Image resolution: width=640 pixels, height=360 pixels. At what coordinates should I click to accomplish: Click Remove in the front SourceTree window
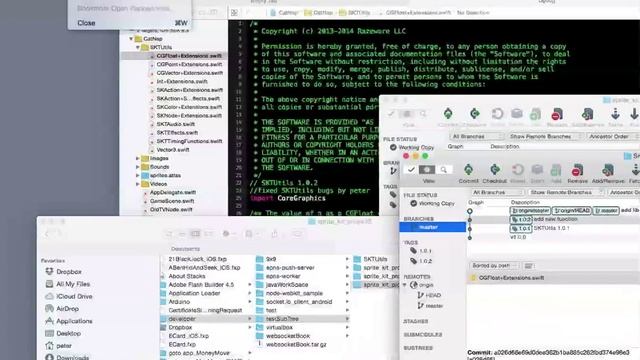coord(577,173)
